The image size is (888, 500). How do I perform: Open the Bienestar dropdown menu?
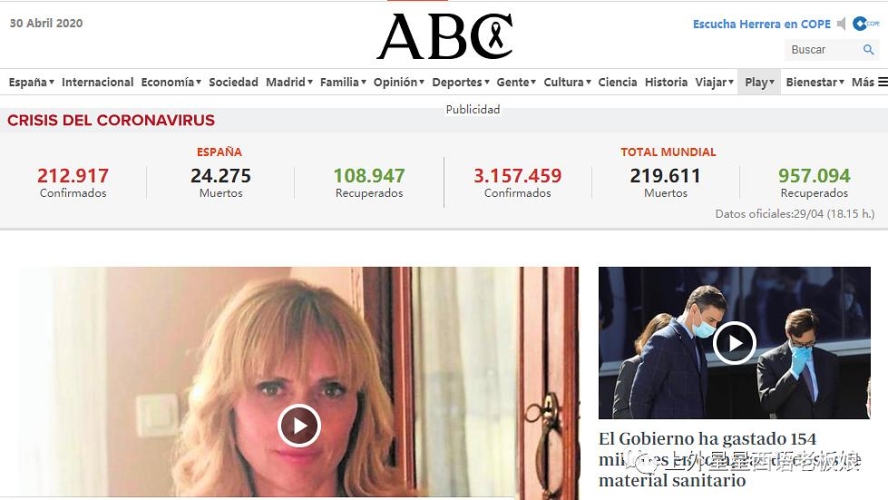(815, 82)
